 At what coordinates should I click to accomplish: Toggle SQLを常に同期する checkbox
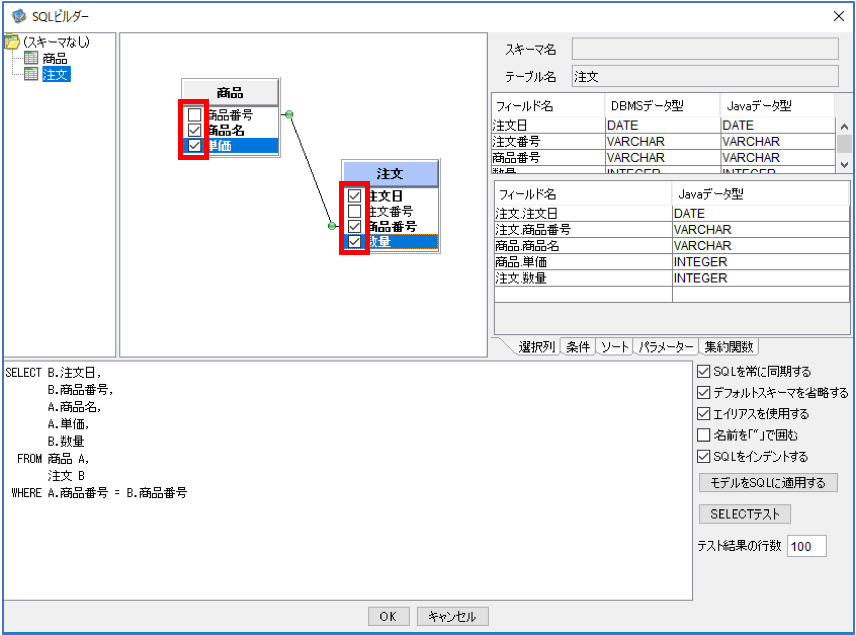pos(704,371)
